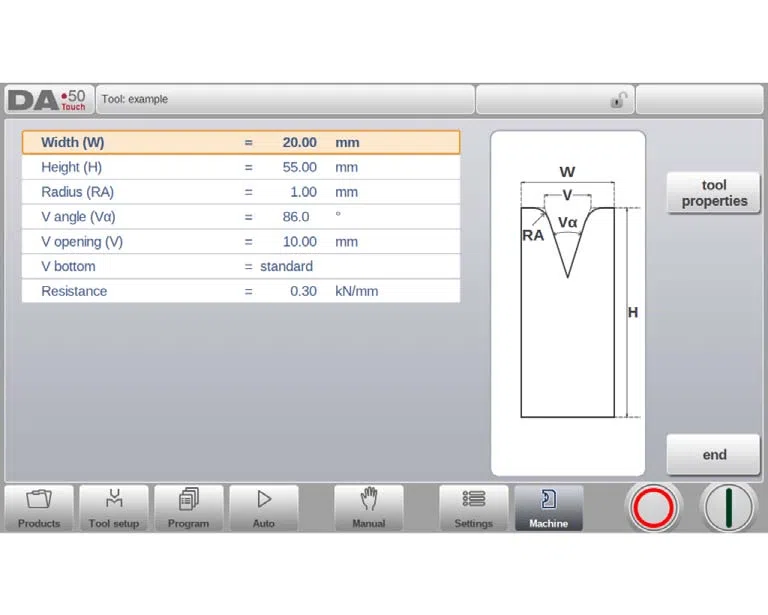The height and width of the screenshot is (615, 768).
Task: Click the empty top-right header panel
Action: [x=699, y=99]
